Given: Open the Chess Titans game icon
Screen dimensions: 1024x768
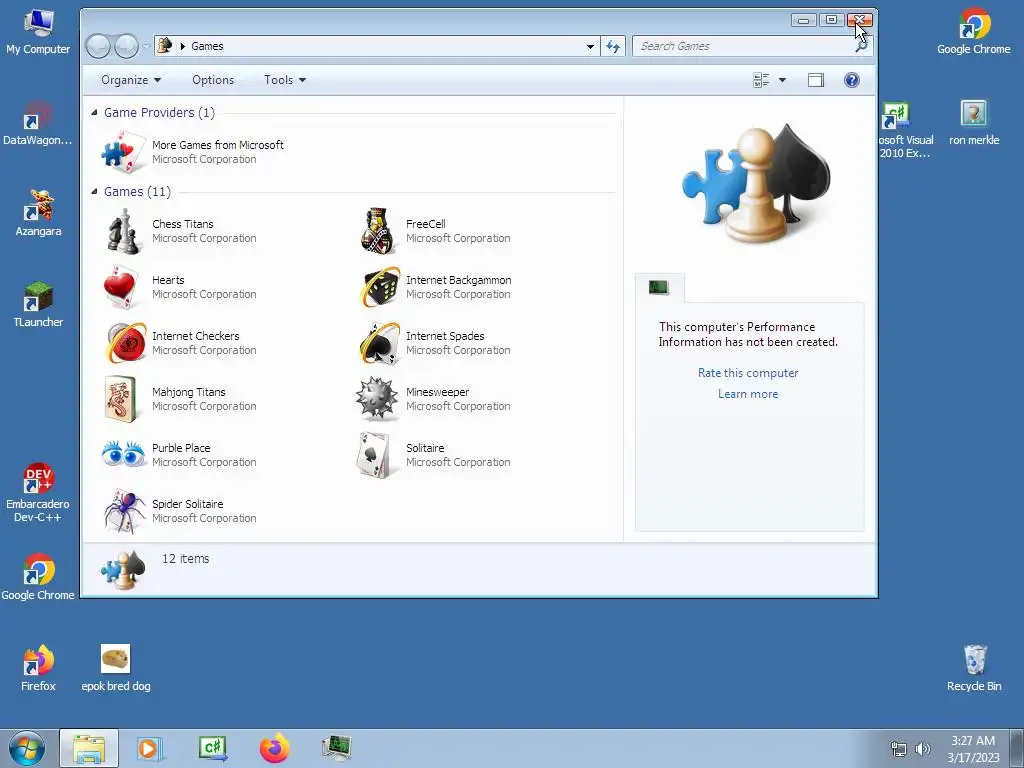Looking at the screenshot, I should click(123, 231).
